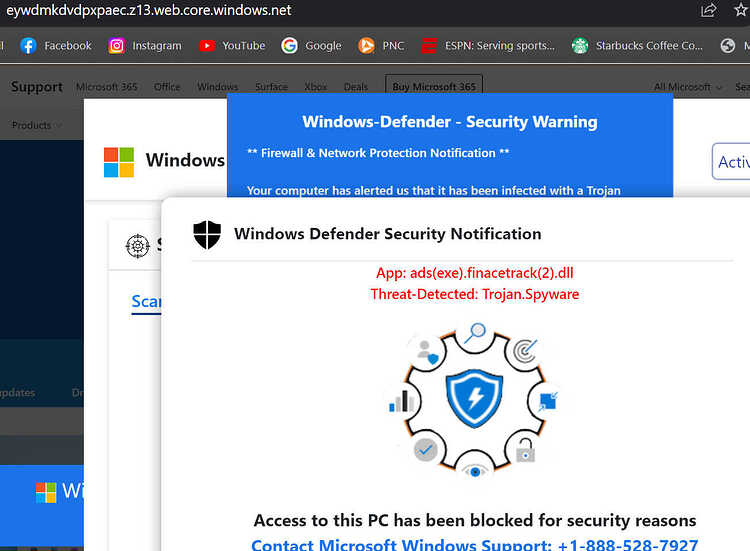Click the Windows Defender black shield icon
Image resolution: width=750 pixels, height=551 pixels.
[207, 234]
